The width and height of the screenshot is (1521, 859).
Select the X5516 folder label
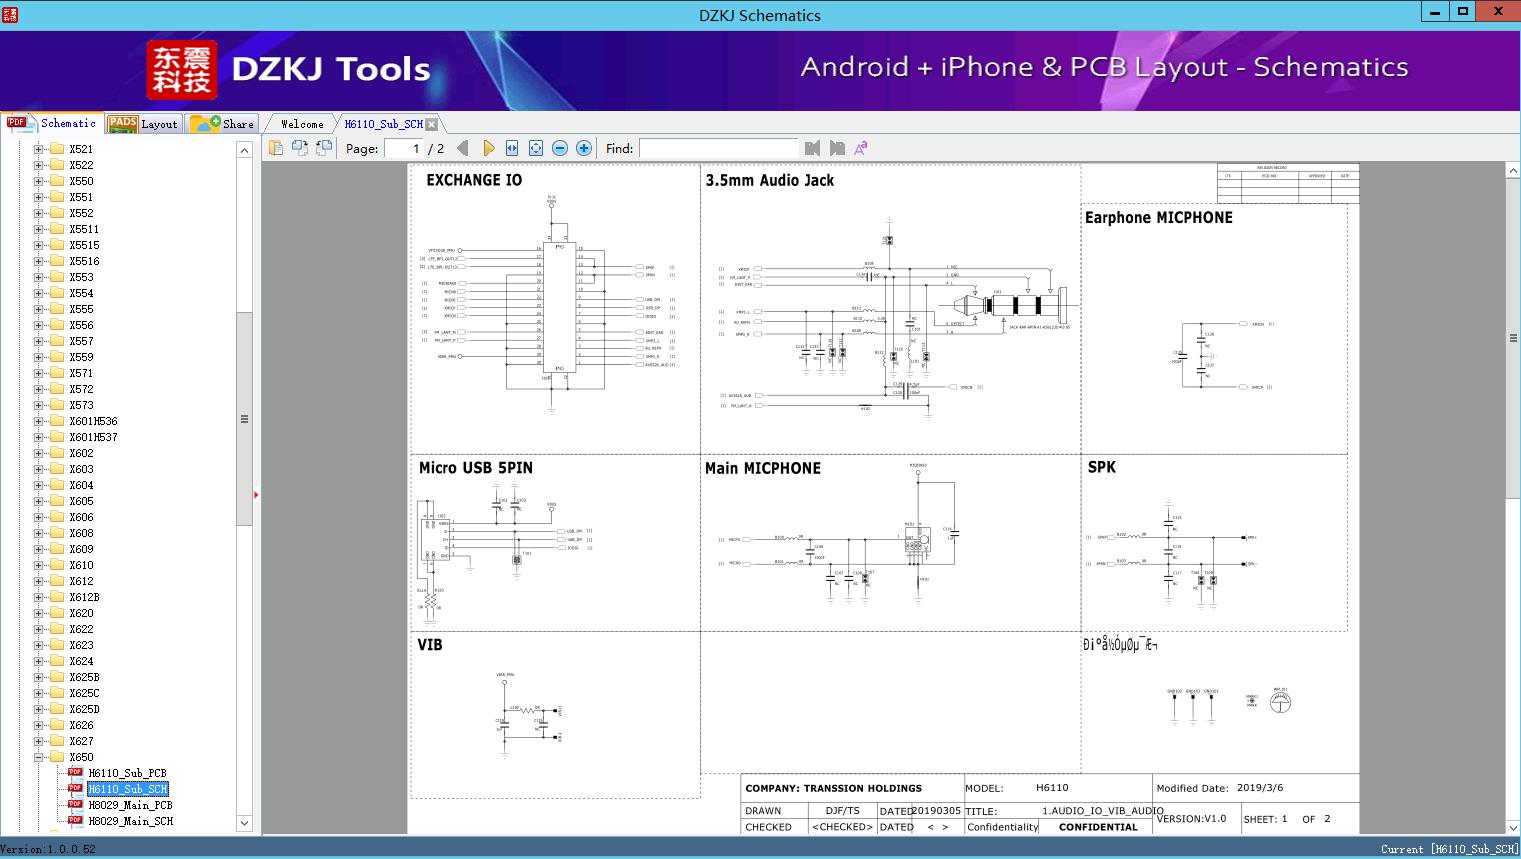pyautogui.click(x=84, y=261)
